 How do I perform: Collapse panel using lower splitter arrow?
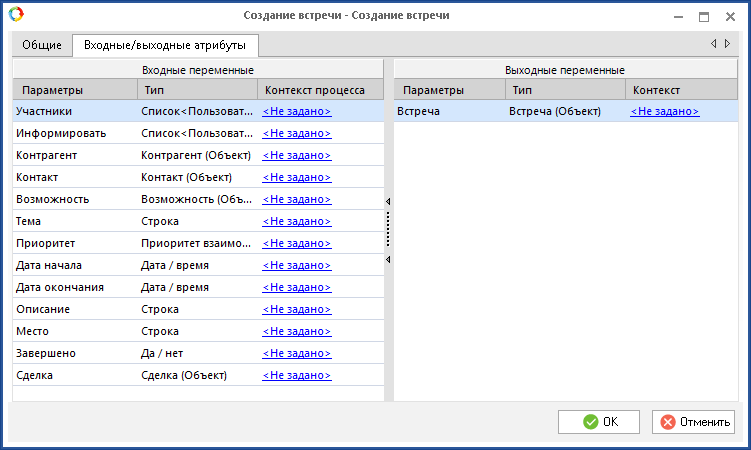pyautogui.click(x=388, y=260)
